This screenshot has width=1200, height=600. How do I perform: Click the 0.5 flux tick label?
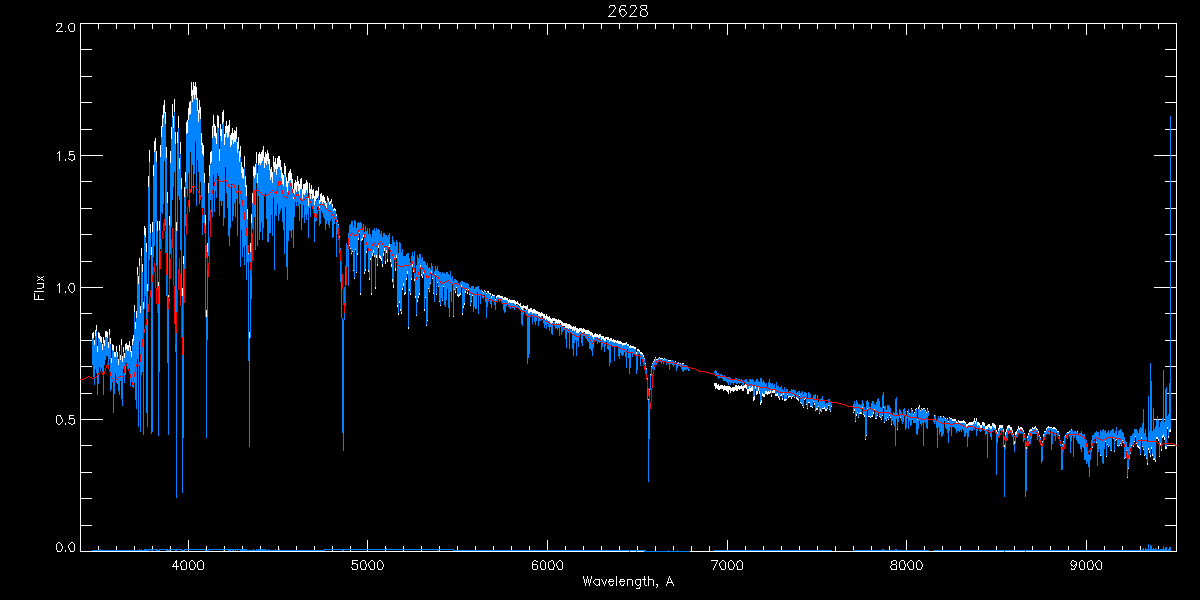click(x=66, y=420)
